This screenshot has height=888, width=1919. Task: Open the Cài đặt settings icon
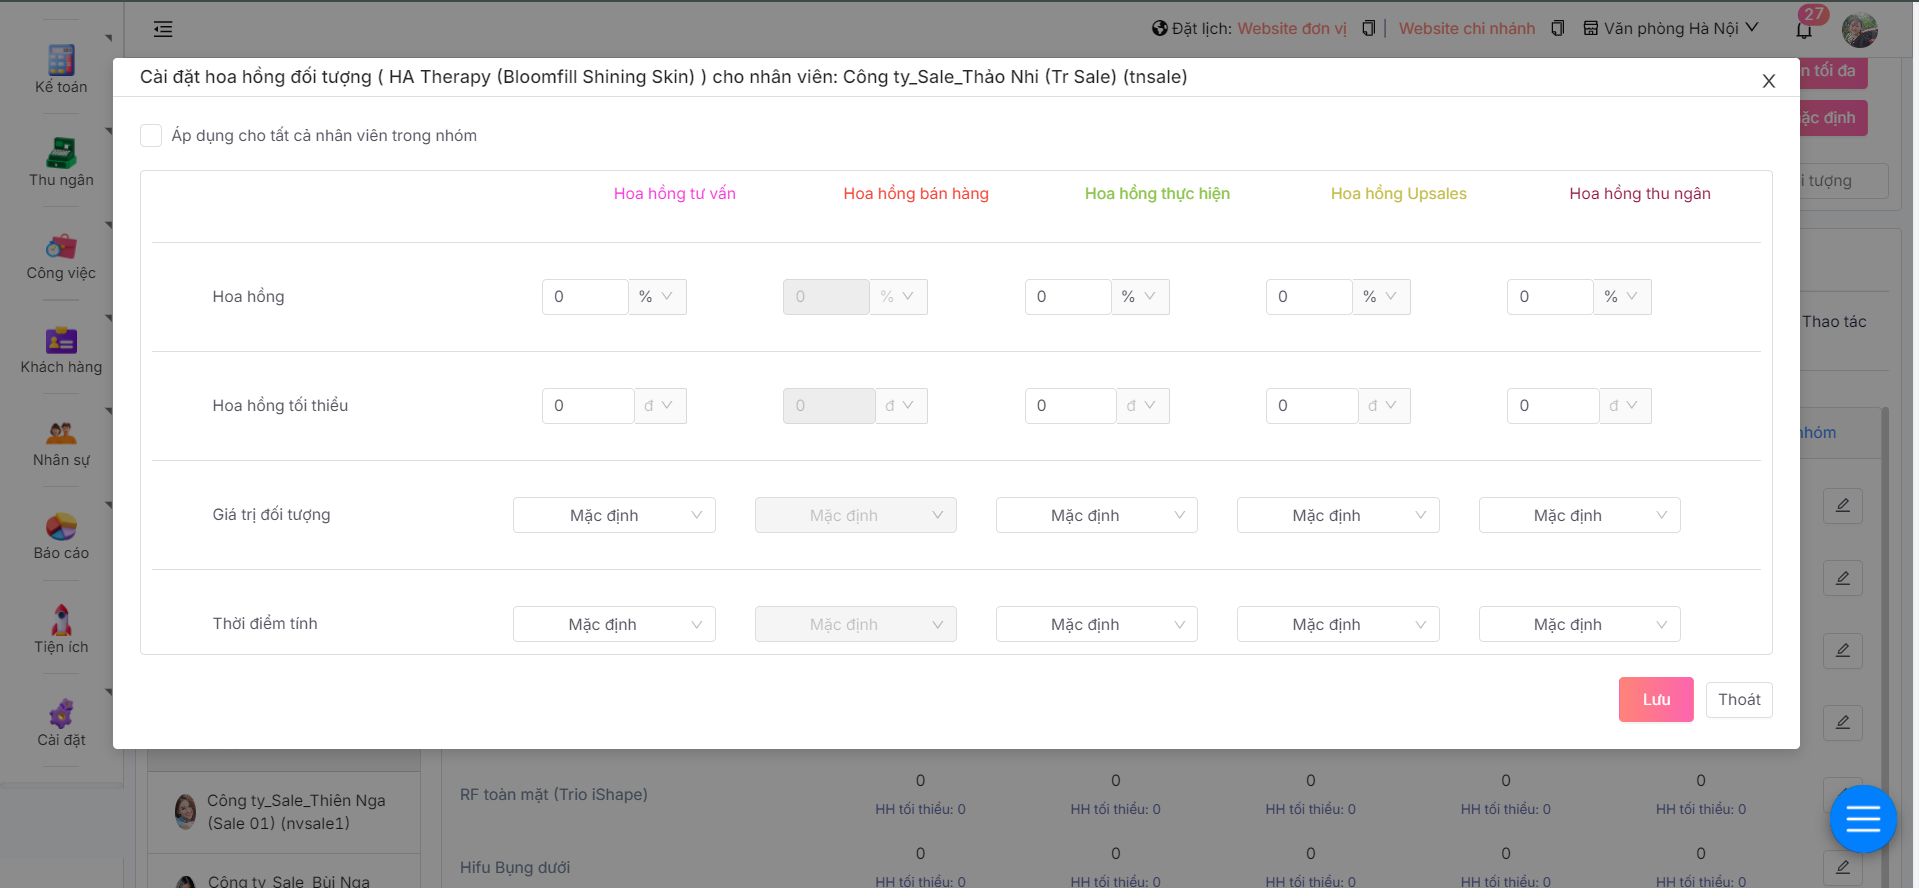click(x=61, y=722)
